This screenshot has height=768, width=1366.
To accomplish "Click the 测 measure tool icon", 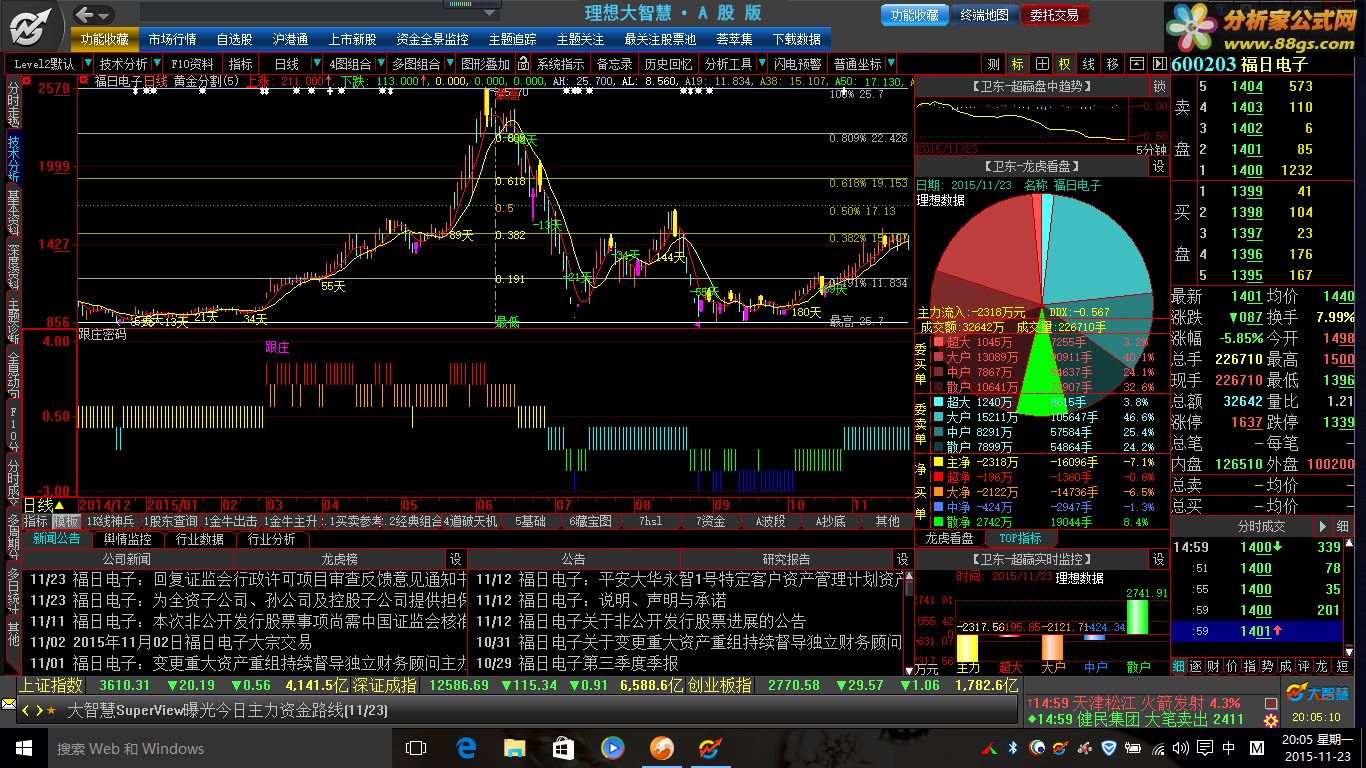I will [x=993, y=64].
